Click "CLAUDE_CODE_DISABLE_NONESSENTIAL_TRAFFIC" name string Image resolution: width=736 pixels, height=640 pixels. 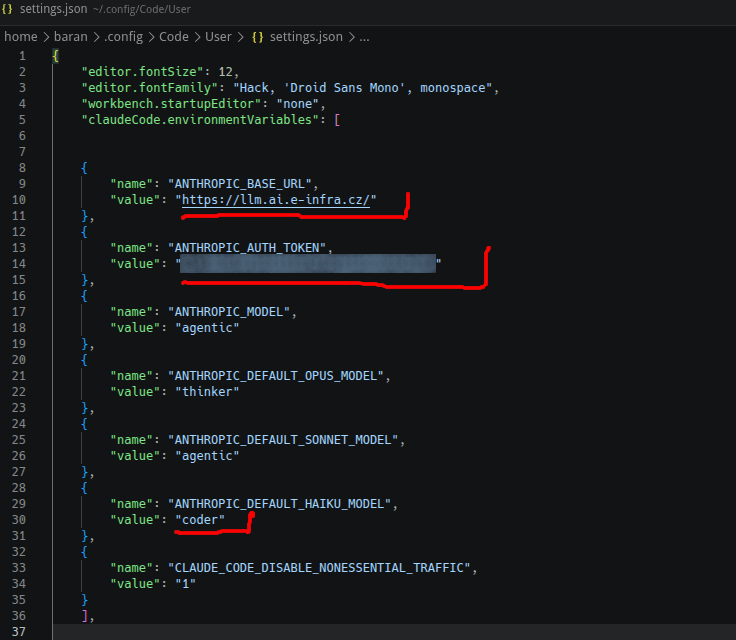[x=319, y=568]
